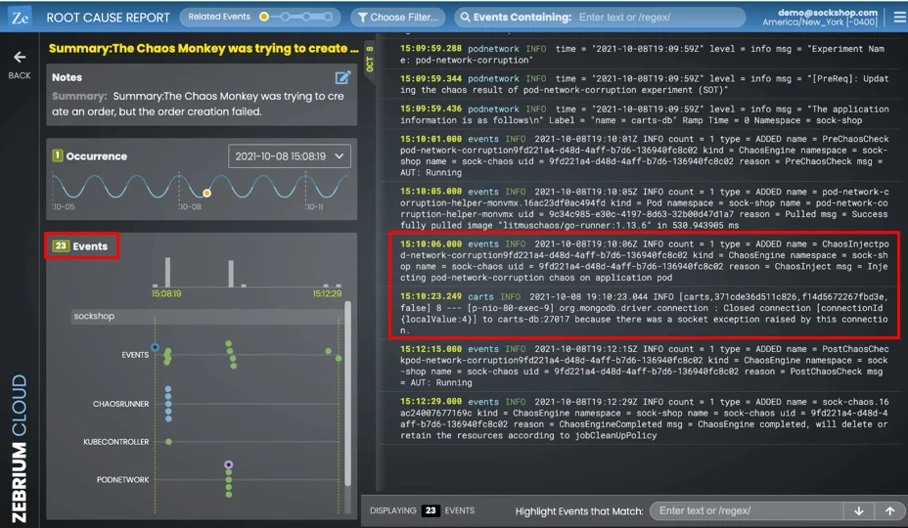Viewport: 908px width, 528px height.
Task: Click the events chart vertical scrollbar
Action: coord(347,394)
